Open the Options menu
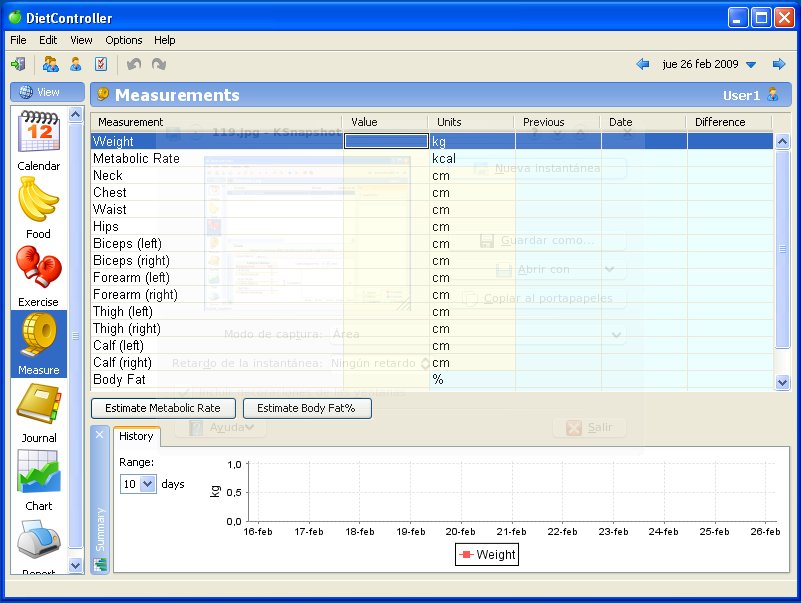The width and height of the screenshot is (801, 603). [124, 40]
